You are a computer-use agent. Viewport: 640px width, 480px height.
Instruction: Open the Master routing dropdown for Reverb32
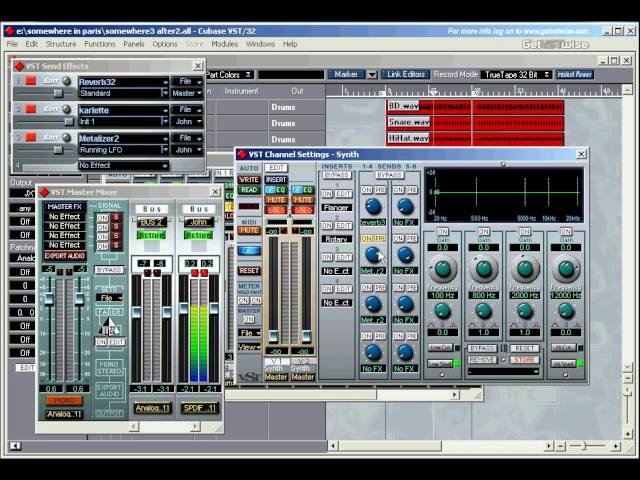pyautogui.click(x=187, y=93)
